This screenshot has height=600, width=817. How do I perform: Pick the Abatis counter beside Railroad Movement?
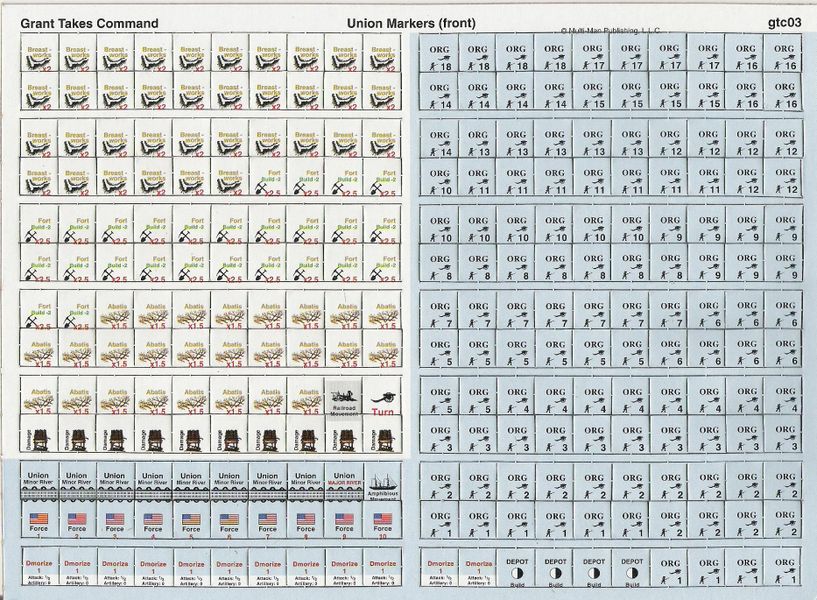coord(306,396)
